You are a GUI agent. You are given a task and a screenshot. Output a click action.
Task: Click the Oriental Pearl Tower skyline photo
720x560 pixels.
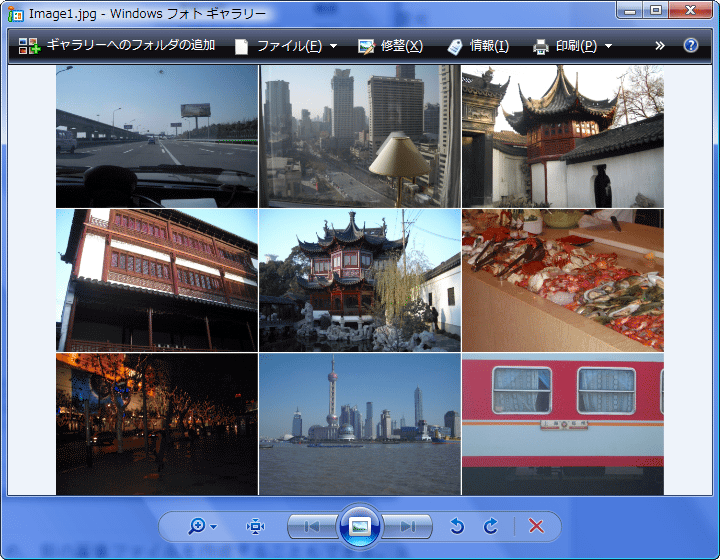click(x=360, y=422)
